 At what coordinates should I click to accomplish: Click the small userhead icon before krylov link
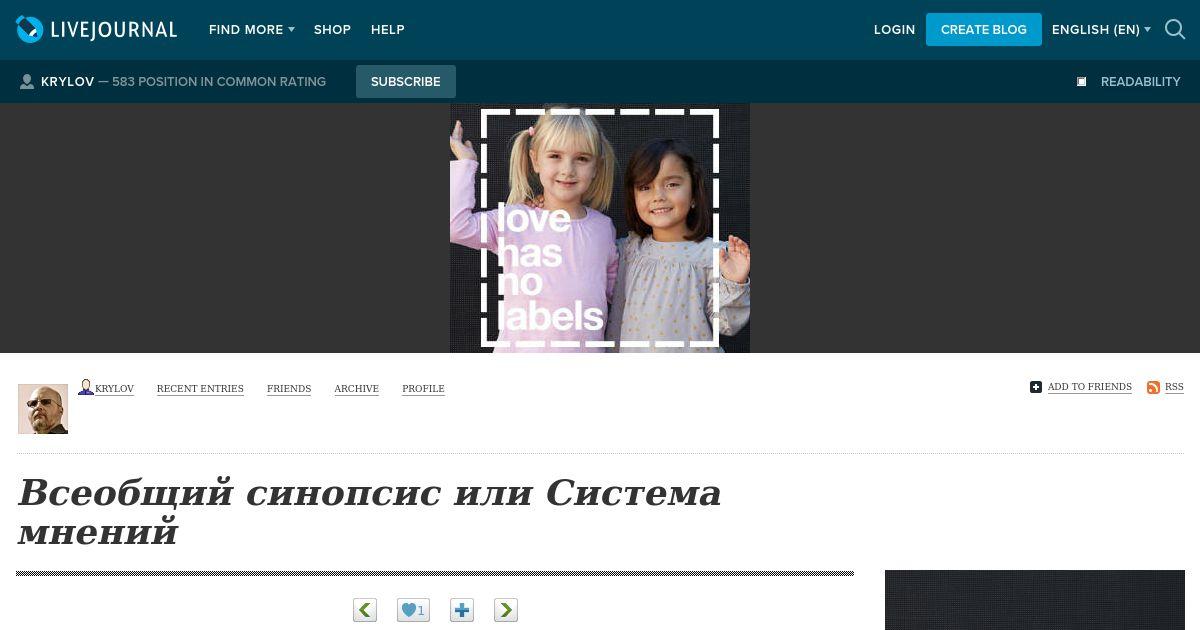(86, 387)
